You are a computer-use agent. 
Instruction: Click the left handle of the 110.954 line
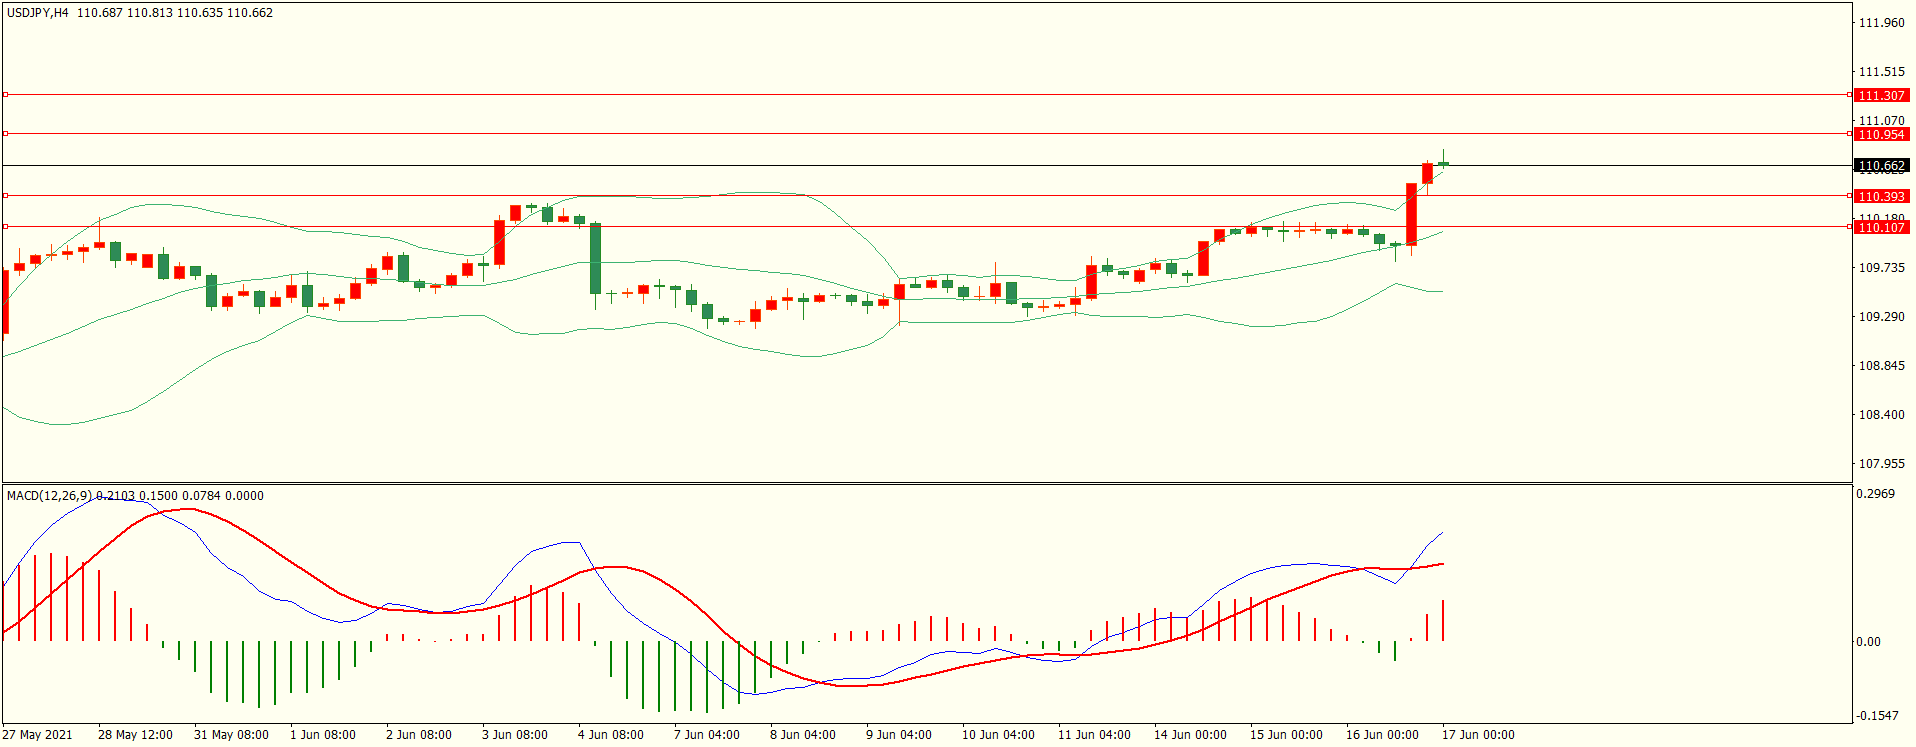pos(5,133)
